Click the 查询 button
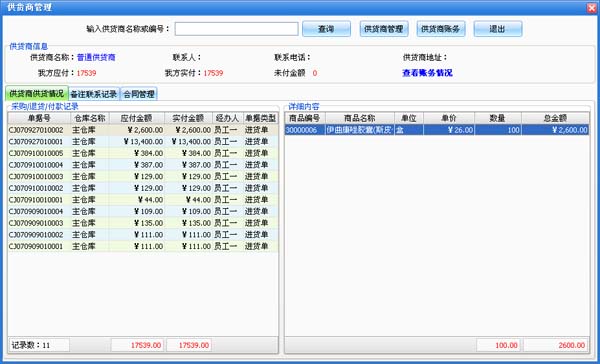The width and height of the screenshot is (600, 364). coord(326,29)
